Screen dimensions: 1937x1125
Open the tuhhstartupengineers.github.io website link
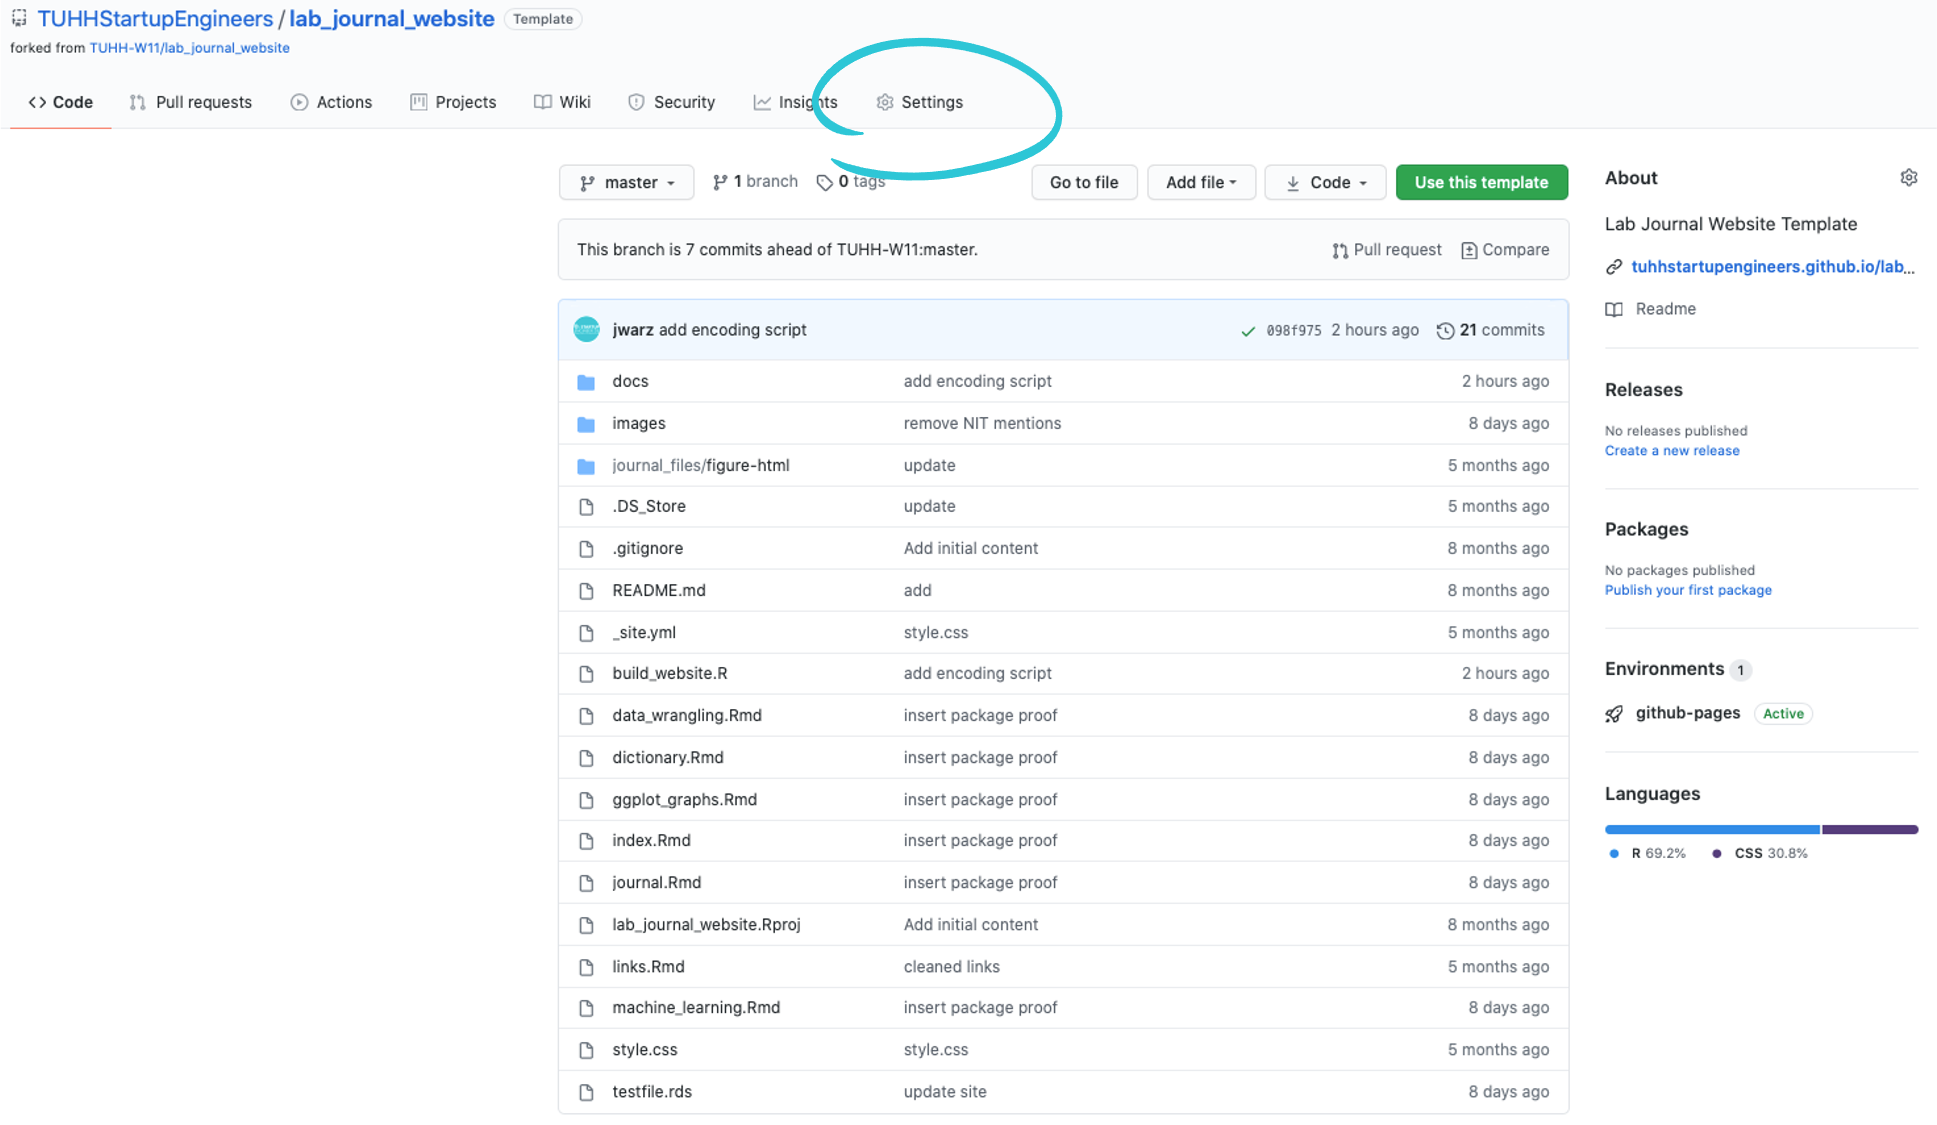pyautogui.click(x=1773, y=266)
